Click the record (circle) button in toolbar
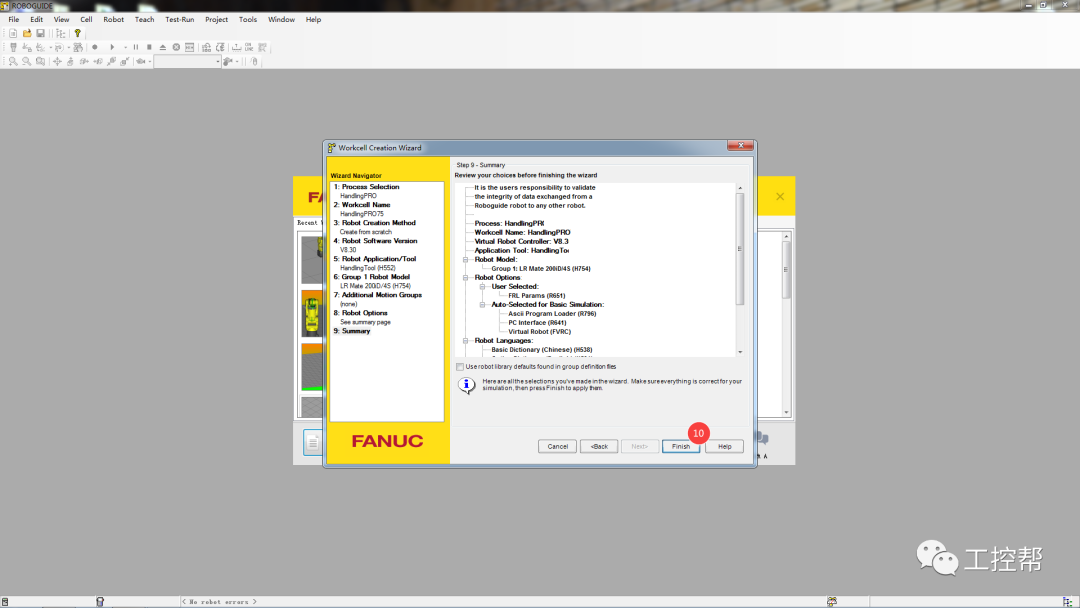1080x608 pixels. (95, 48)
